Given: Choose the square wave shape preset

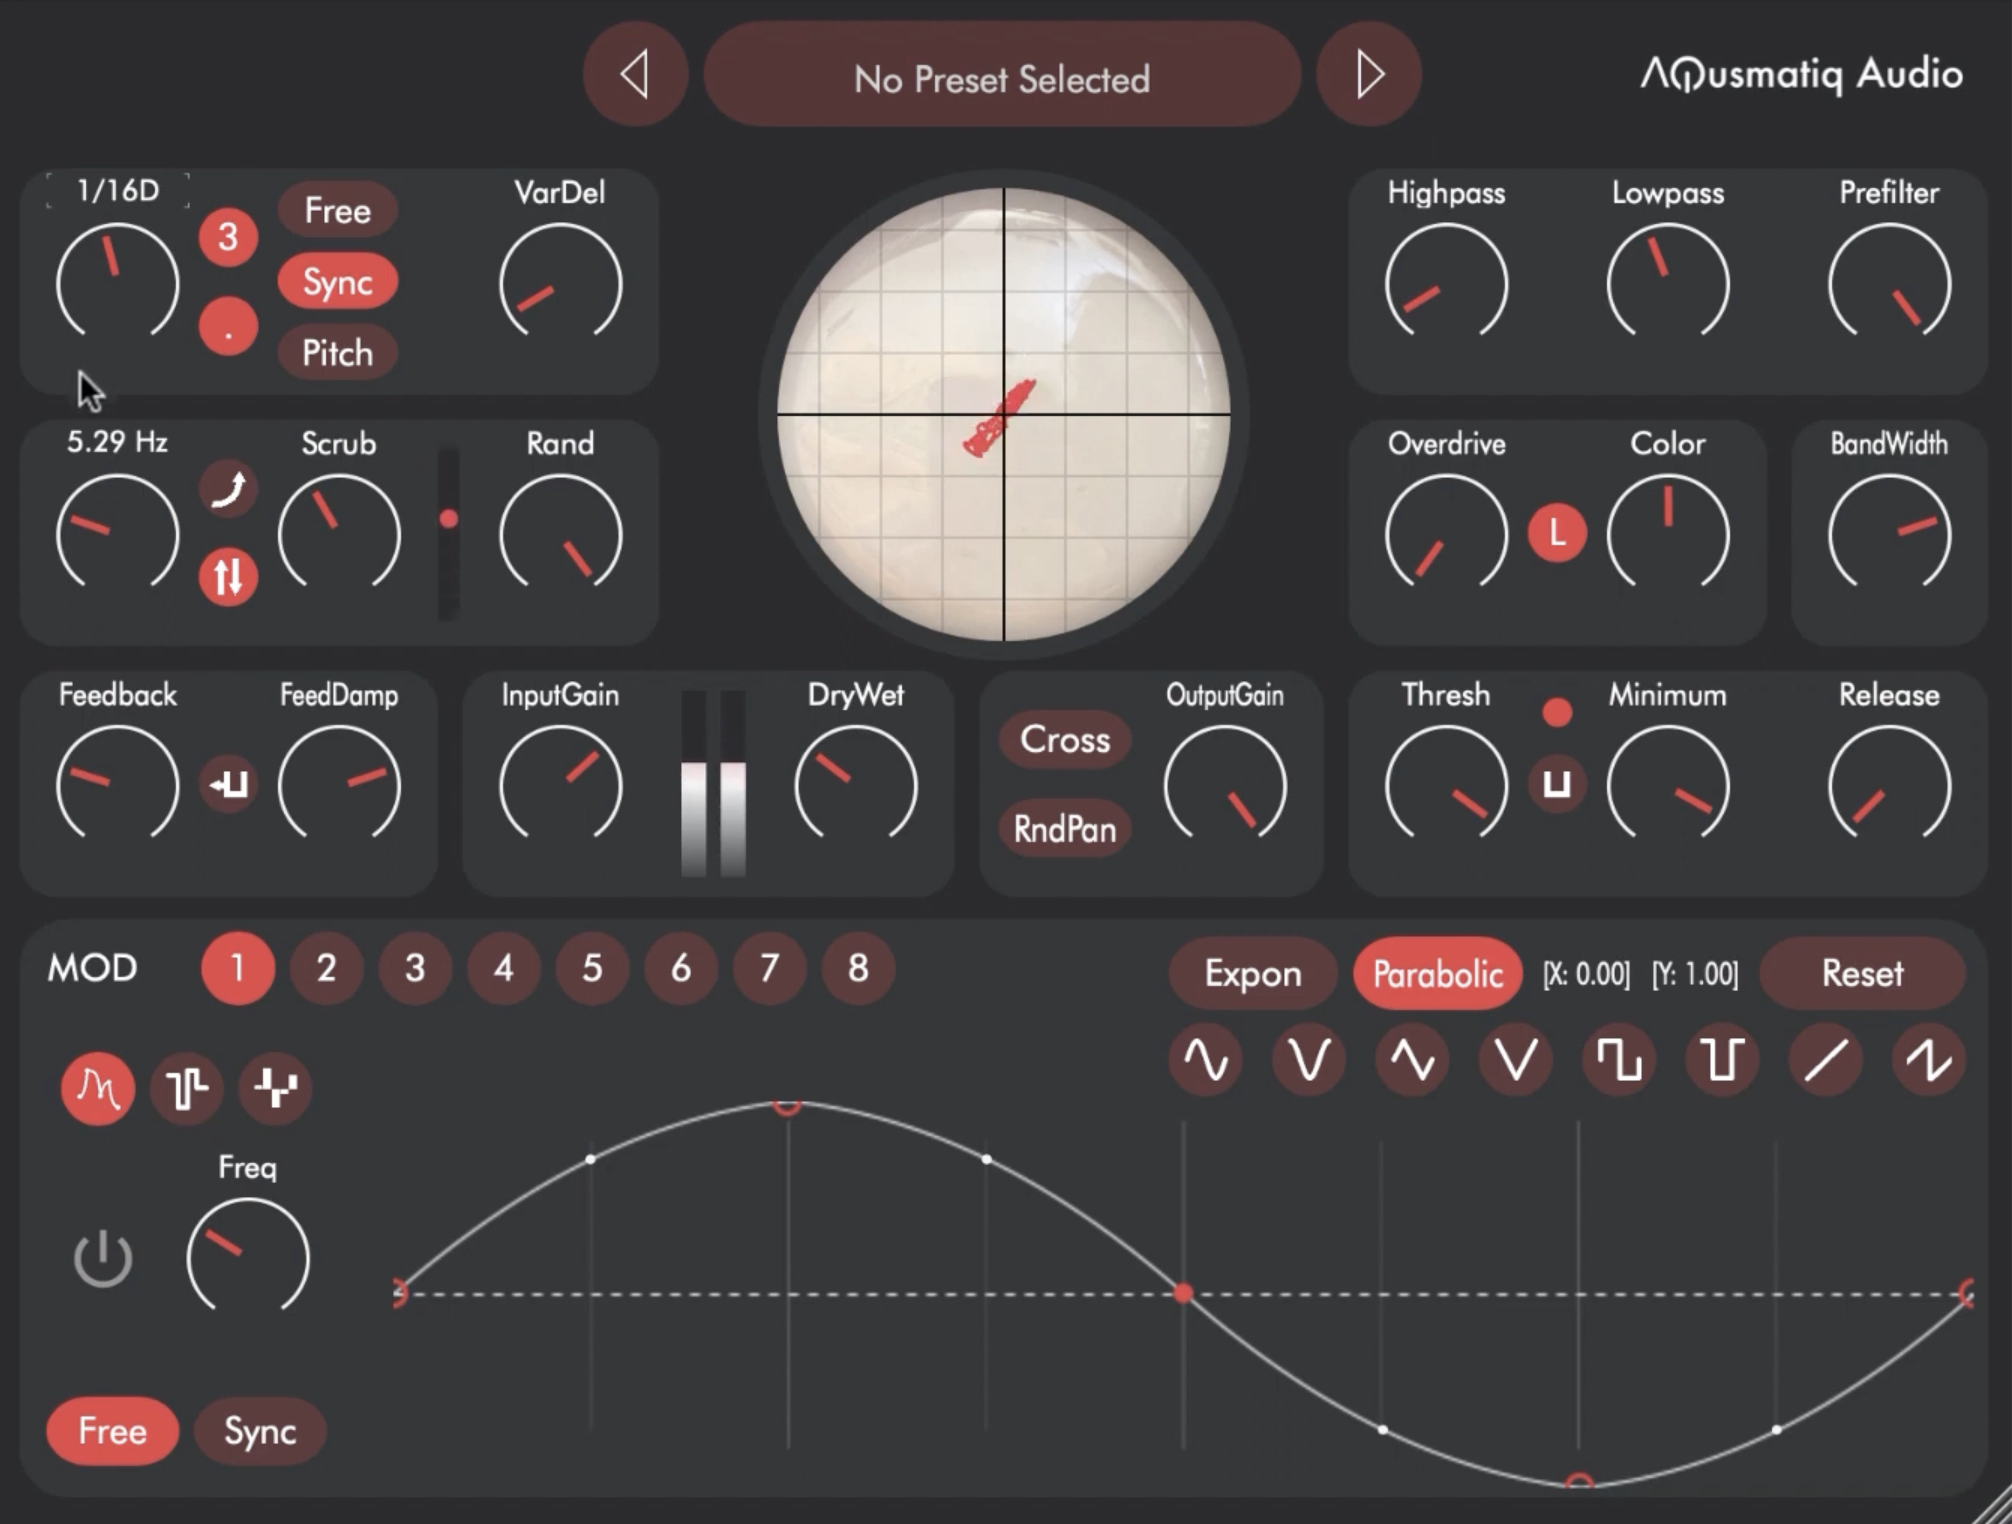Looking at the screenshot, I should 1619,1059.
